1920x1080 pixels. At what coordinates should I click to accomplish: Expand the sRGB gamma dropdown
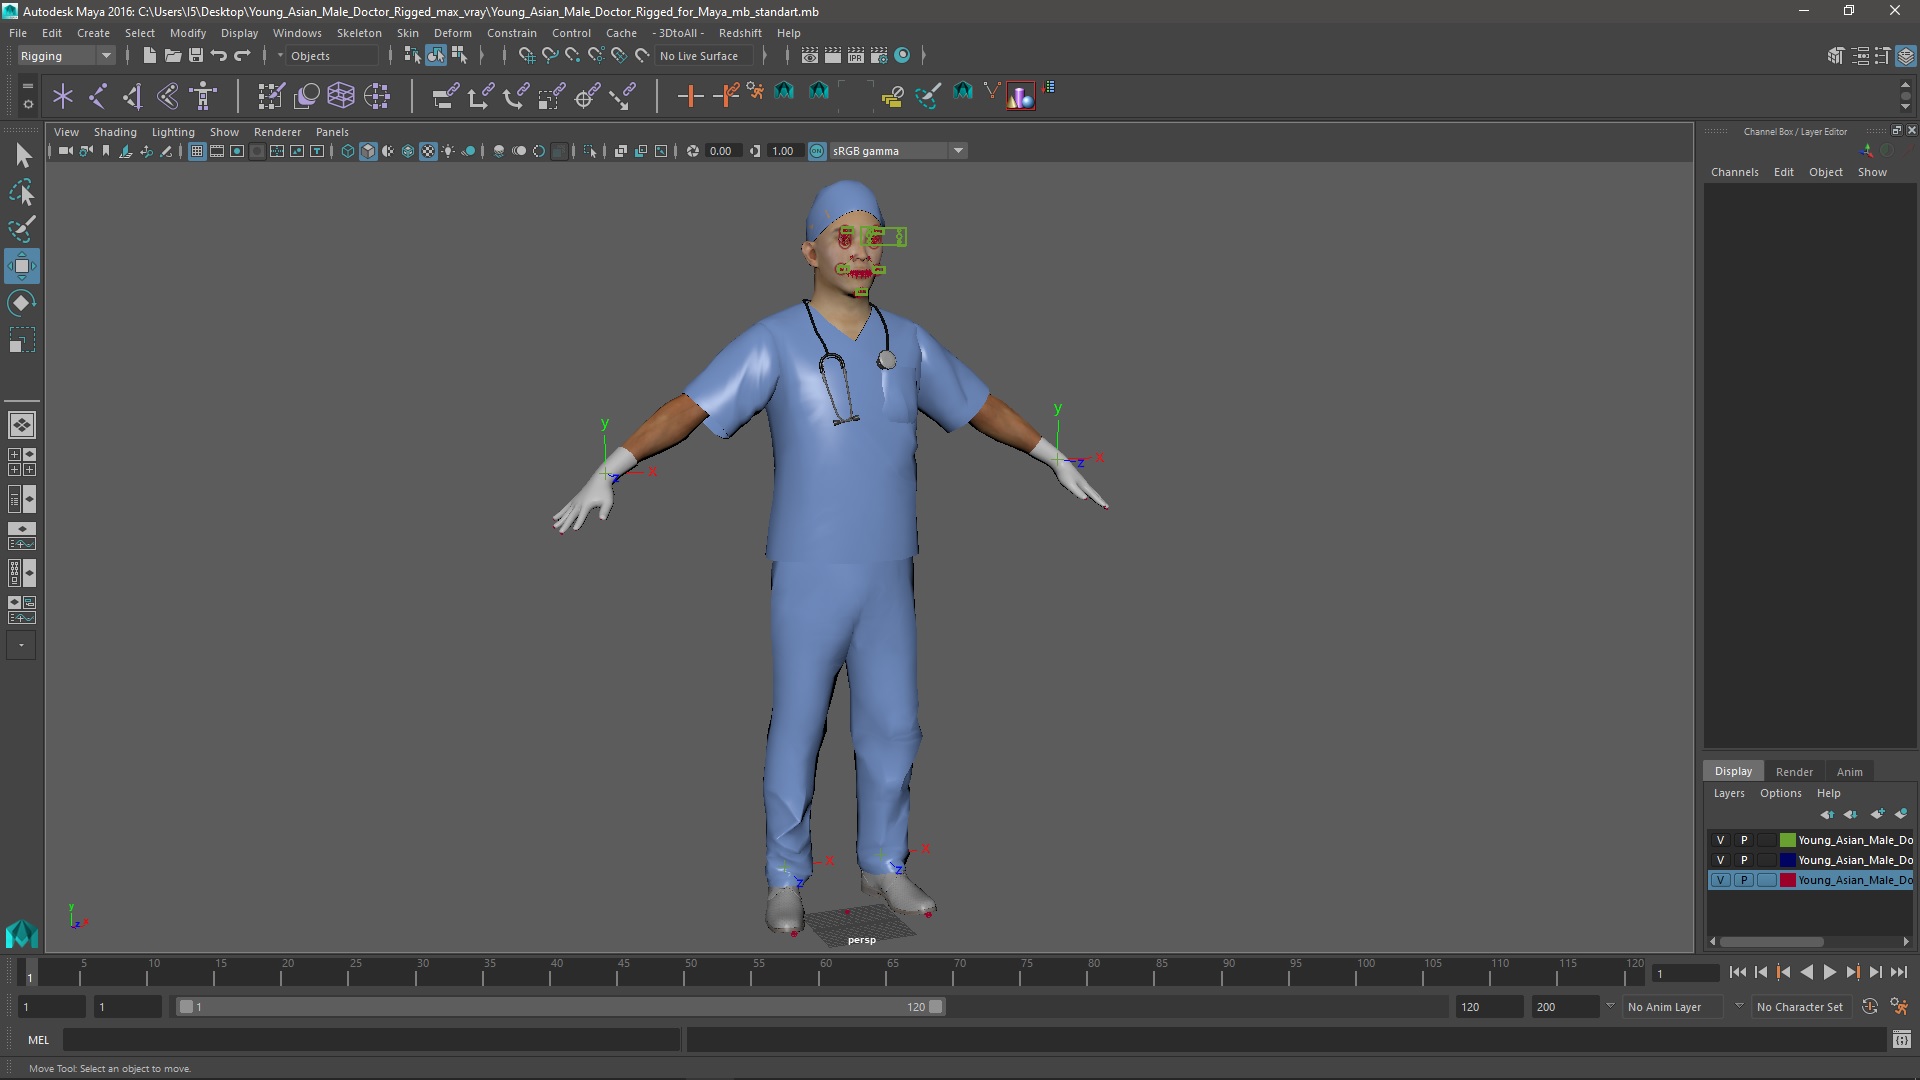pyautogui.click(x=958, y=151)
